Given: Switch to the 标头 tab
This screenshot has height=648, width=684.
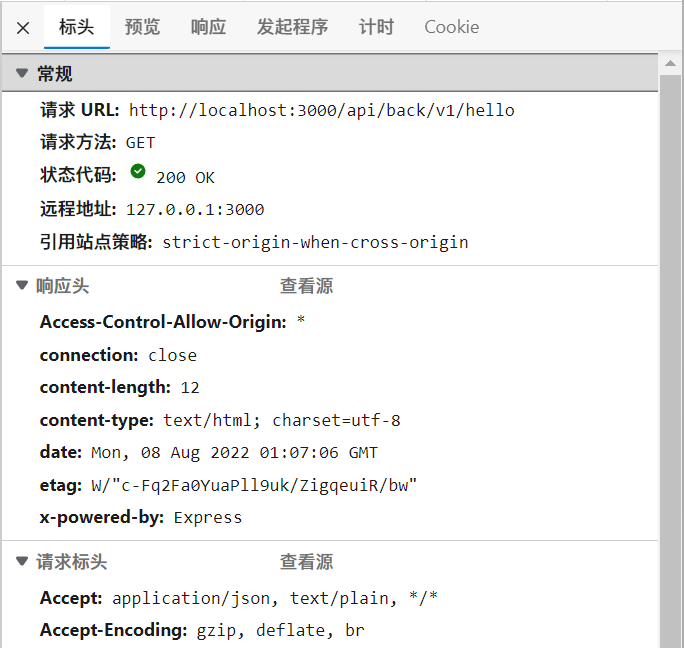Looking at the screenshot, I should pos(76,28).
